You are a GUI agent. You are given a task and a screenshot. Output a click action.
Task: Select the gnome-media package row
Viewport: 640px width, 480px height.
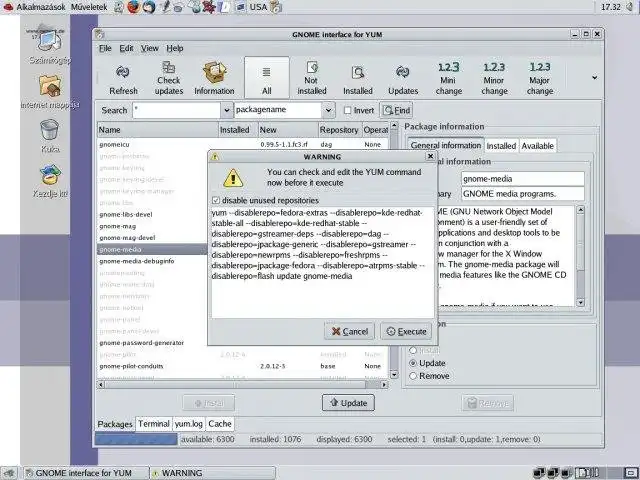152,249
